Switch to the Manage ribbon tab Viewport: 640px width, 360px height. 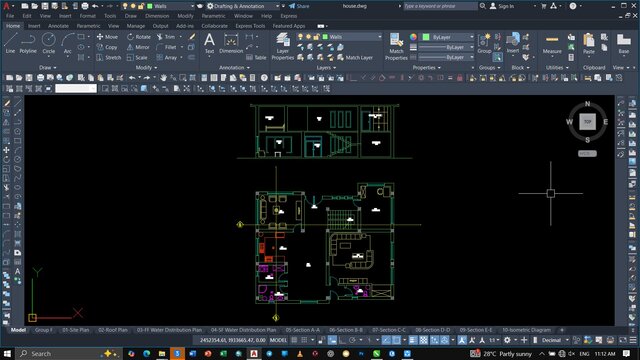click(136, 26)
